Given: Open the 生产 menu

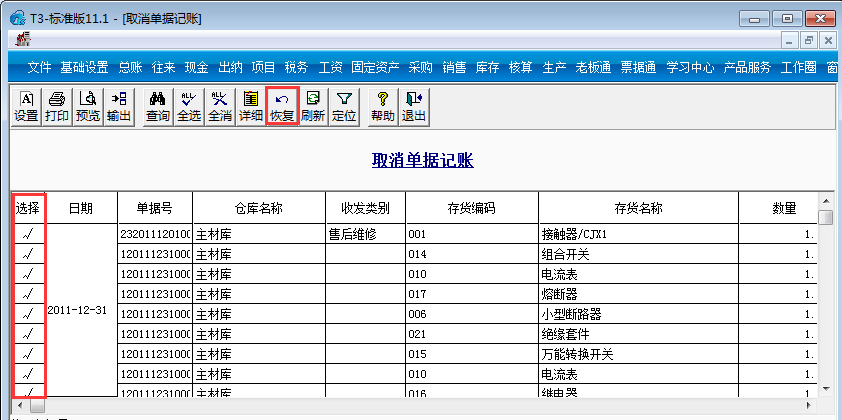Looking at the screenshot, I should click(554, 67).
